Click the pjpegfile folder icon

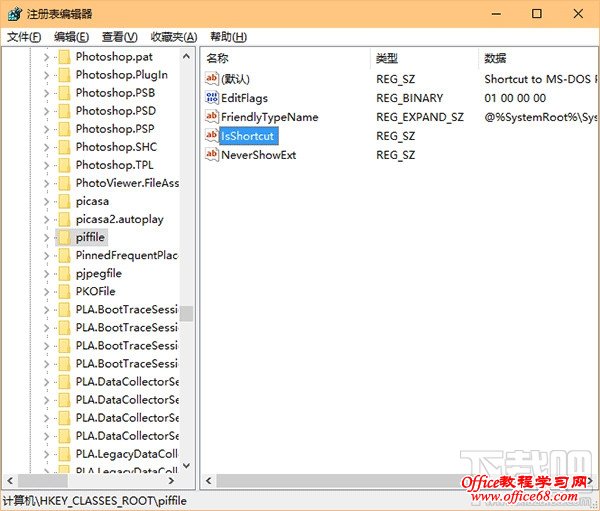pyautogui.click(x=64, y=274)
